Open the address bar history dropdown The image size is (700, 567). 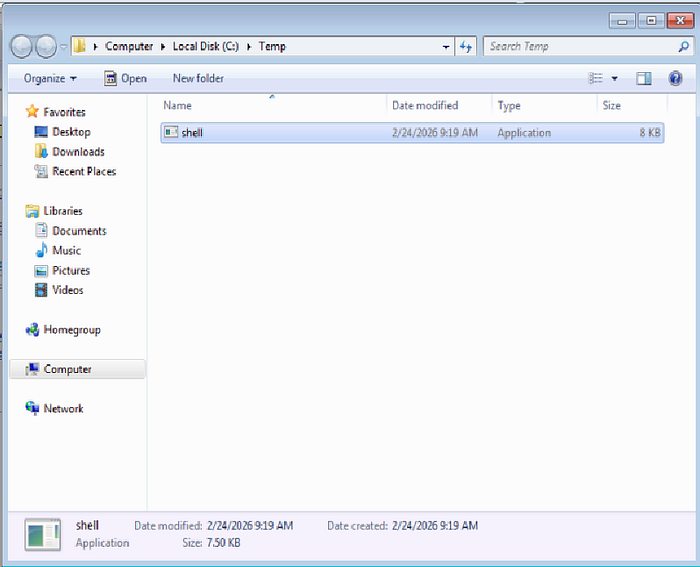[x=446, y=46]
